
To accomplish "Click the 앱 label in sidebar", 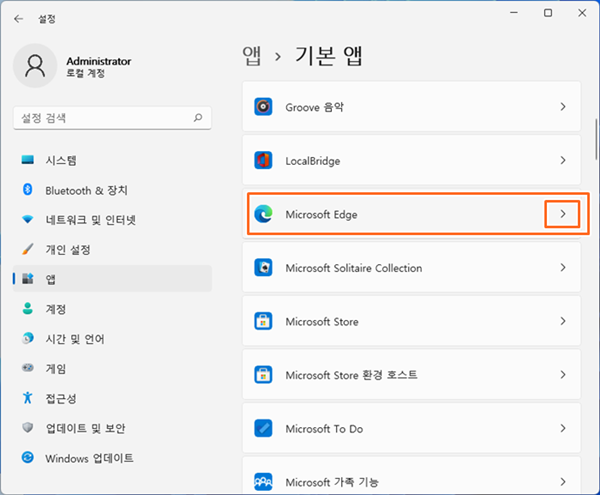I will (51, 279).
